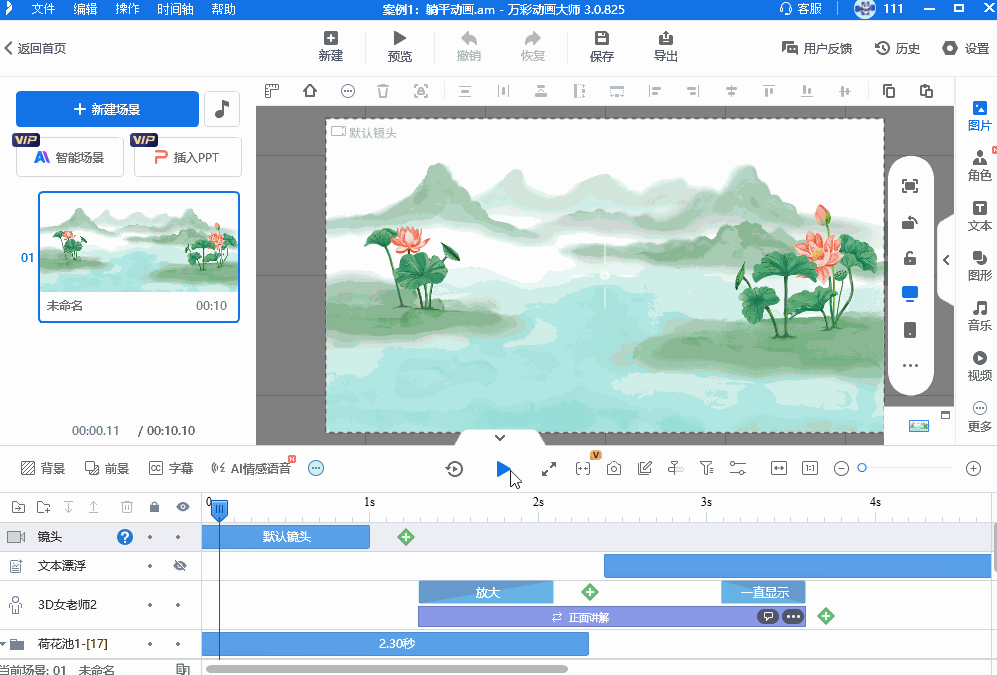Click the 返回首页 link

pyautogui.click(x=35, y=48)
